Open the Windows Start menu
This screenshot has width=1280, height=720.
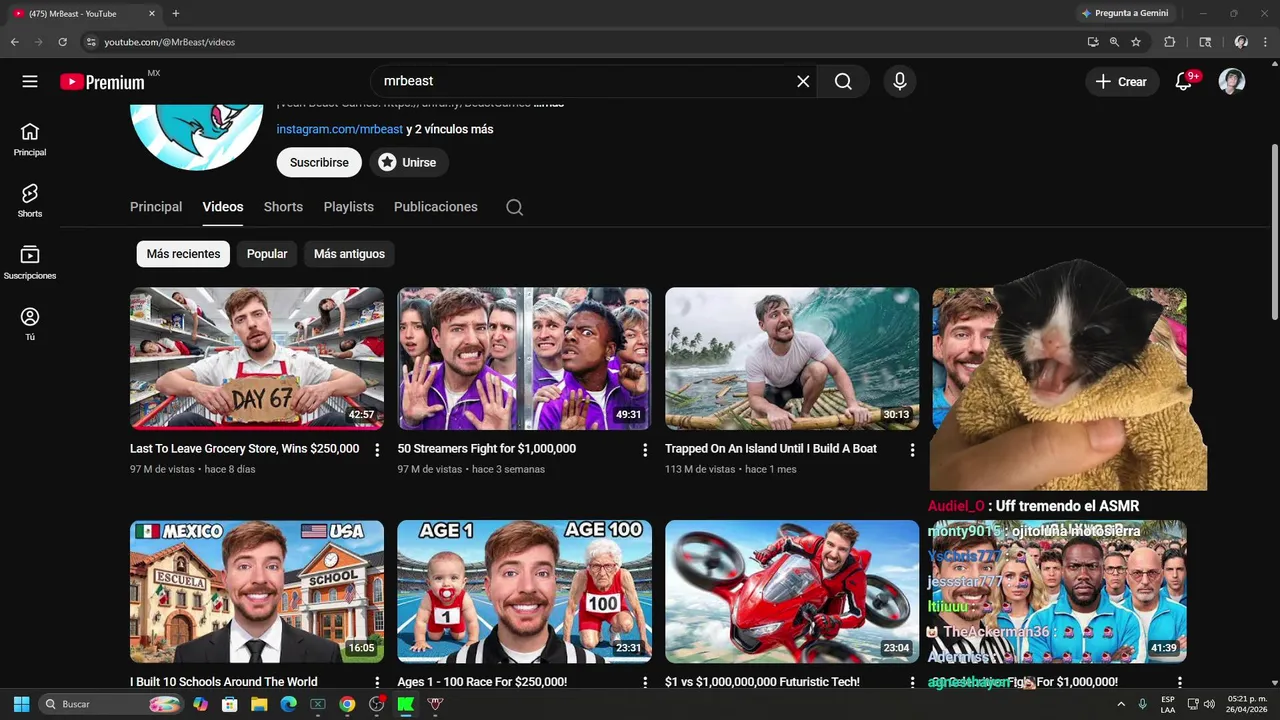click(21, 704)
